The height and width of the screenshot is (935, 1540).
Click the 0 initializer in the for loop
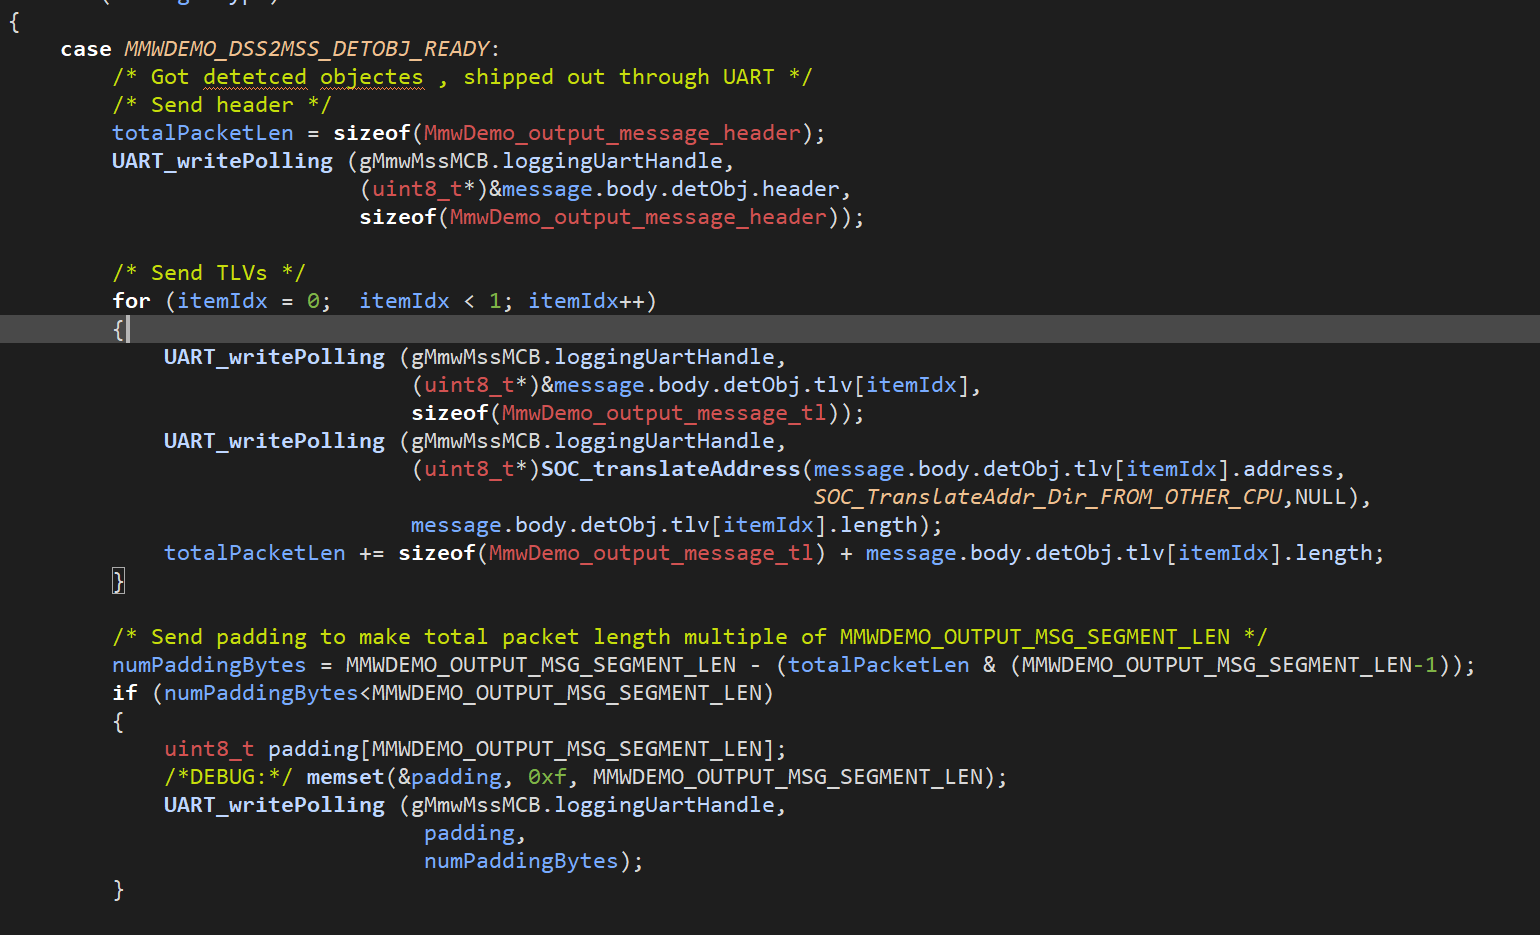click(x=313, y=301)
